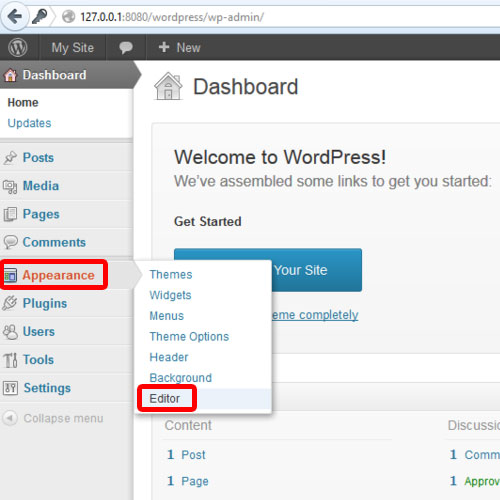
Task: Open the Media menu
Action: (x=41, y=186)
